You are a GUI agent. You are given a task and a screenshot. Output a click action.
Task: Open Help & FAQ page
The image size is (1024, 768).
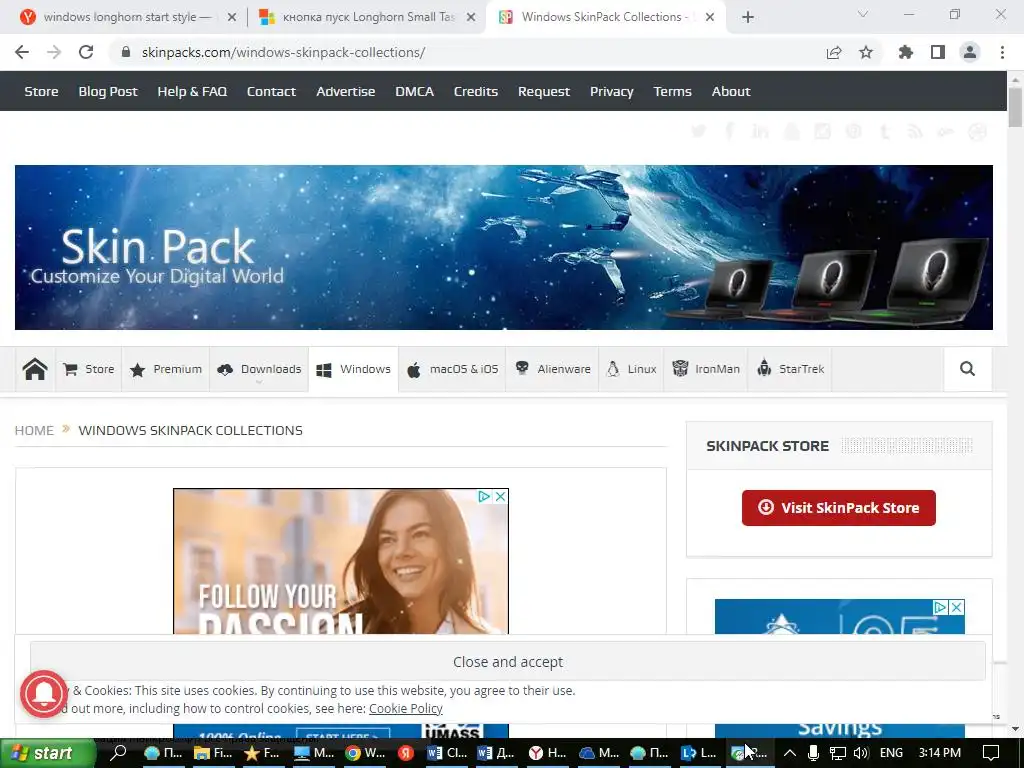(192, 91)
